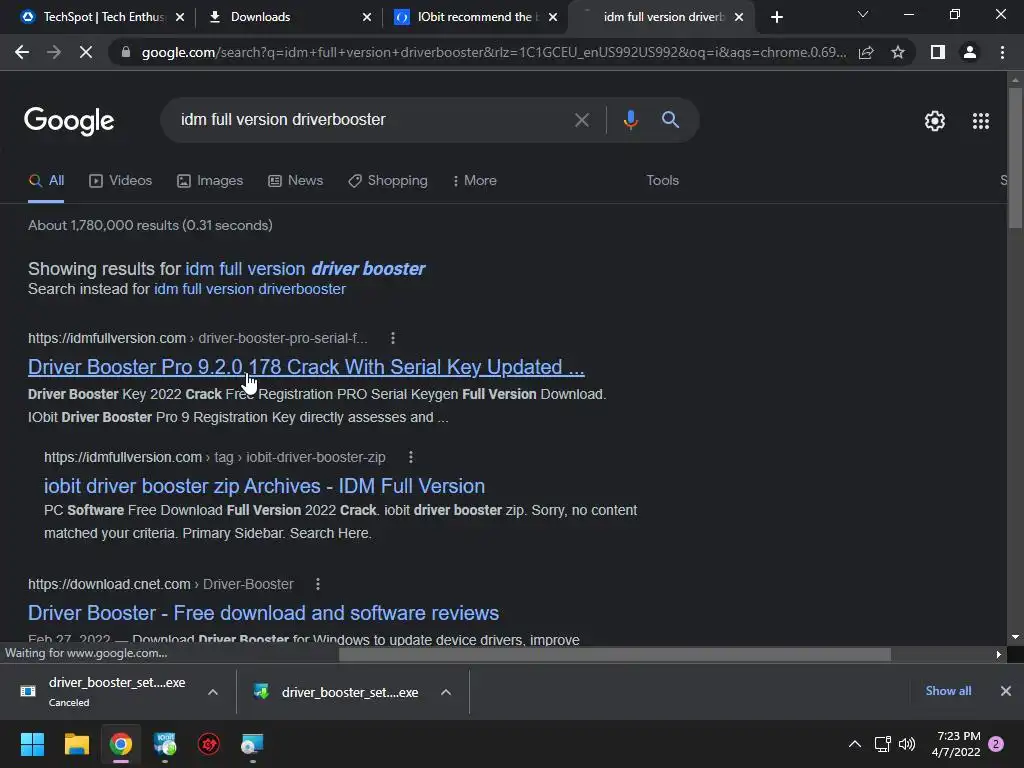
Task: Expand the More search filters menu
Action: pyautogui.click(x=475, y=181)
